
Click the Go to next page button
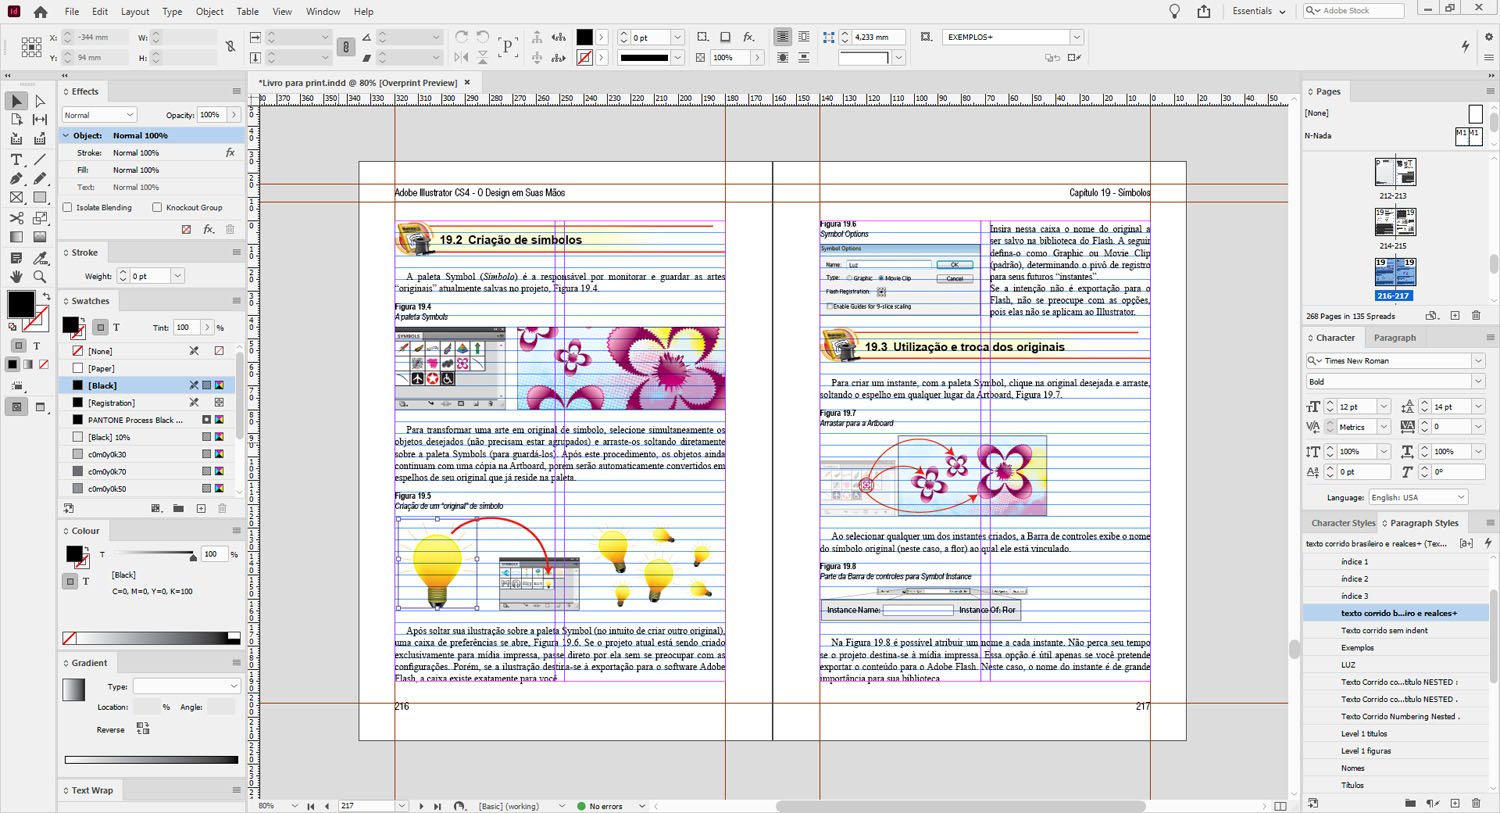421,806
